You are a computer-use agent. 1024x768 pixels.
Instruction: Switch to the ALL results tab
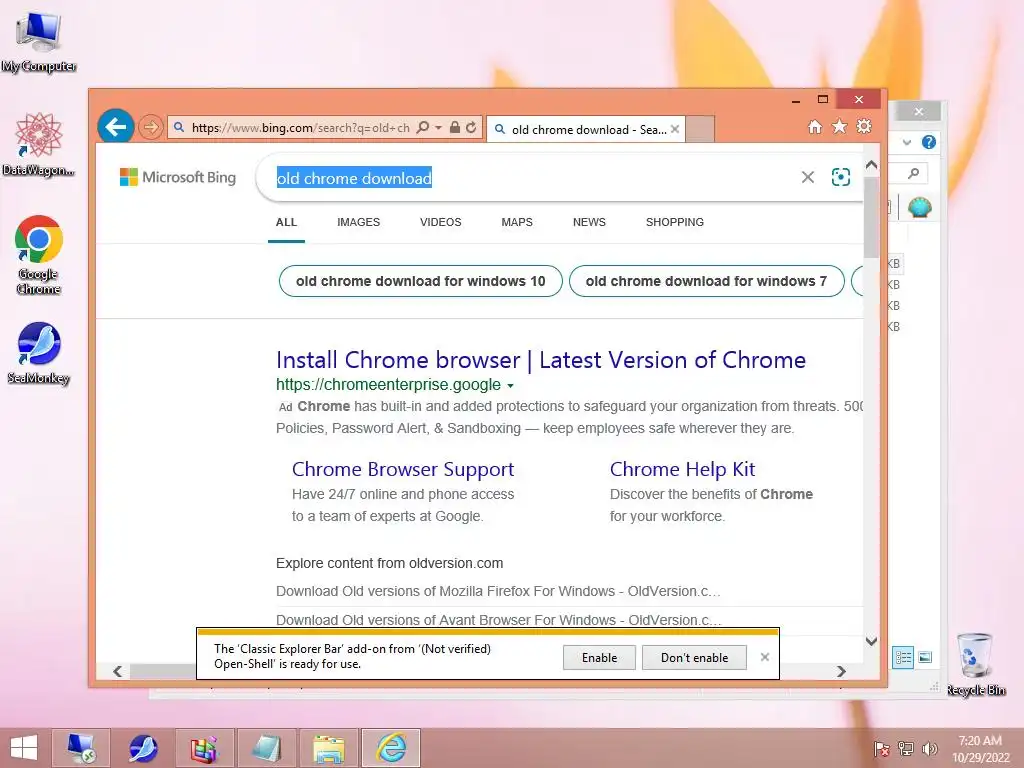[x=286, y=222]
